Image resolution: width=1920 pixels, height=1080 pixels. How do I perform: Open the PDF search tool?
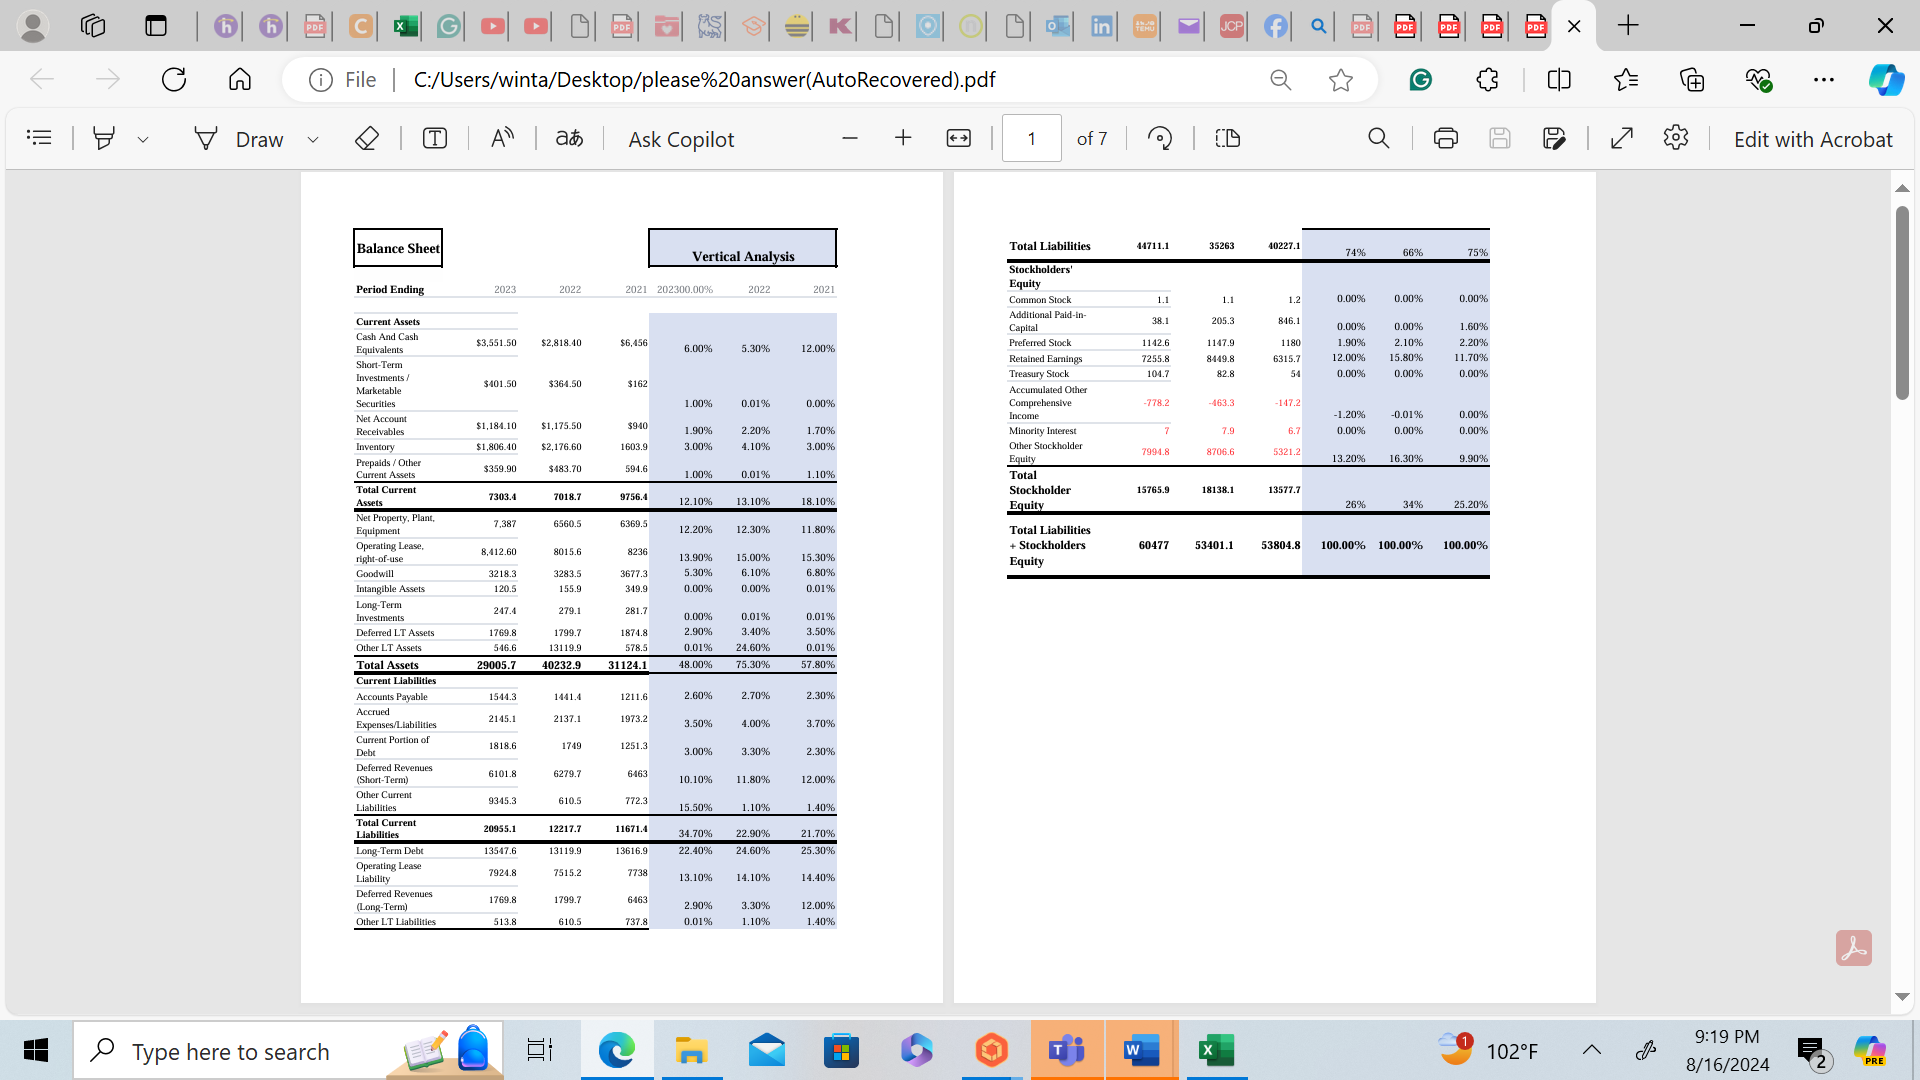point(1379,138)
